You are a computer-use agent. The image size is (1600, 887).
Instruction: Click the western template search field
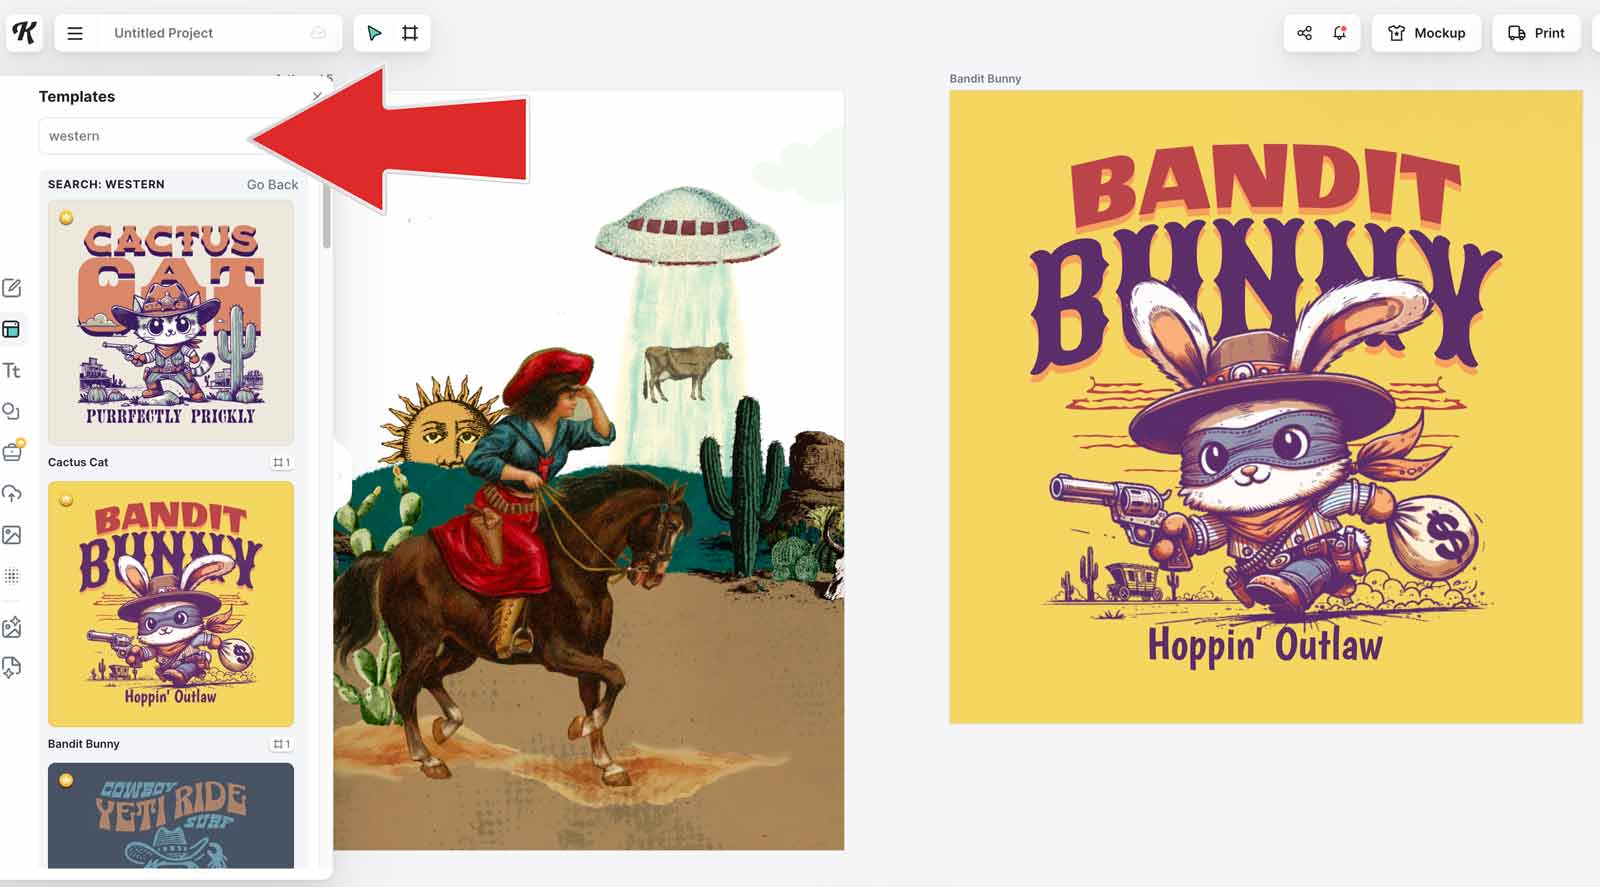(x=140, y=136)
